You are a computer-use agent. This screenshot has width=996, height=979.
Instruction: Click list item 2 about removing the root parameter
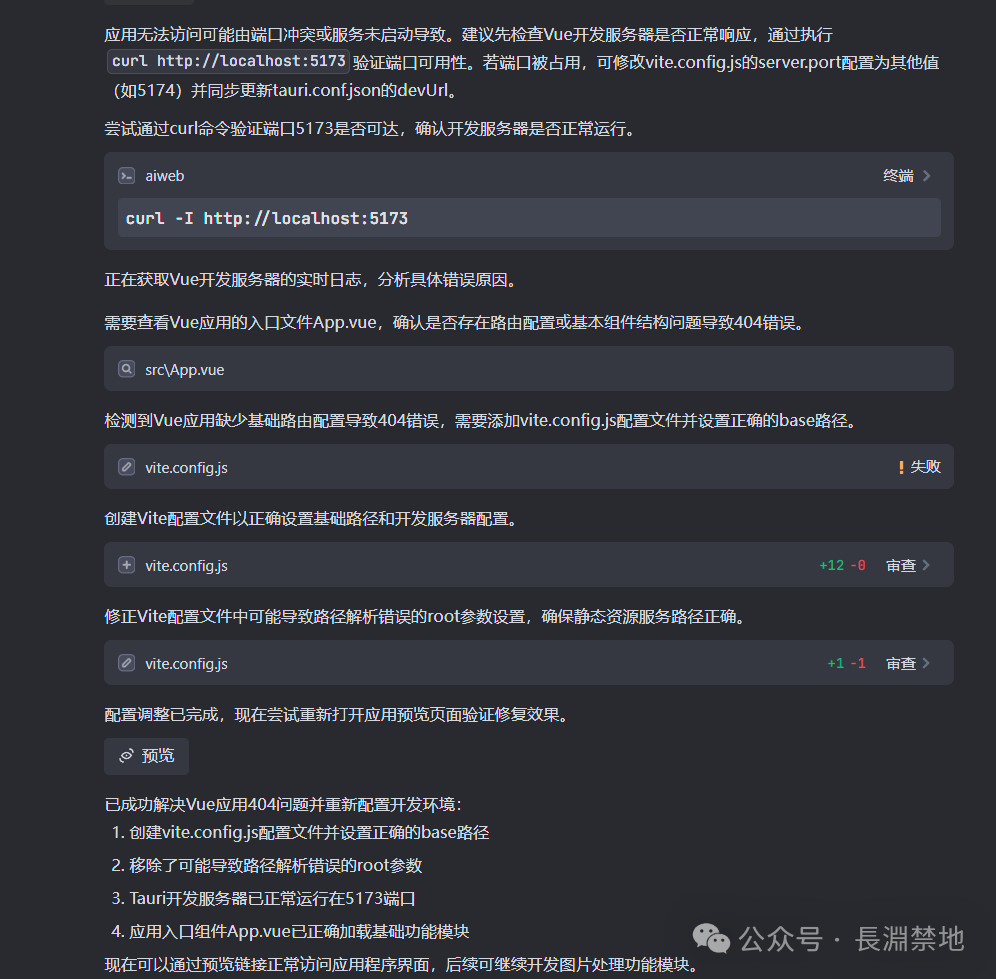(267, 865)
